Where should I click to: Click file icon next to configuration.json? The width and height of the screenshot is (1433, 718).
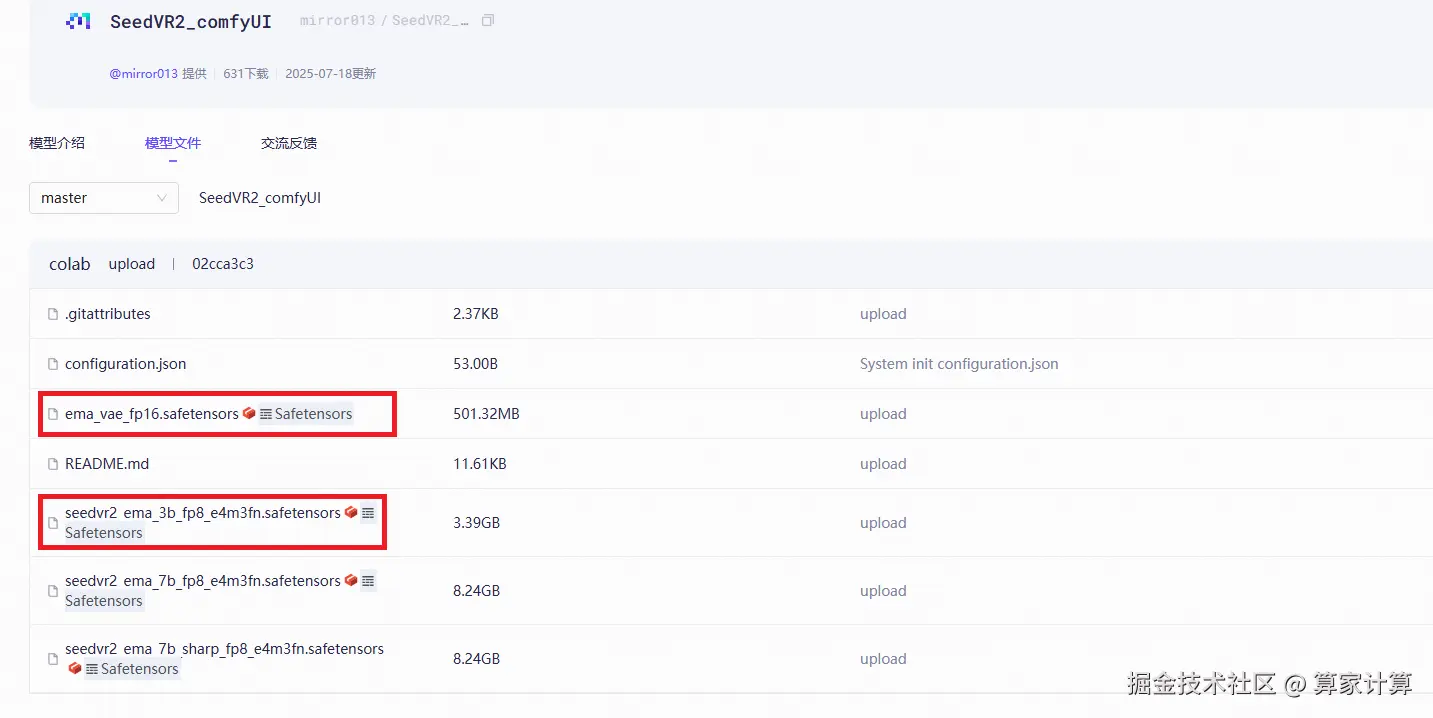click(54, 364)
